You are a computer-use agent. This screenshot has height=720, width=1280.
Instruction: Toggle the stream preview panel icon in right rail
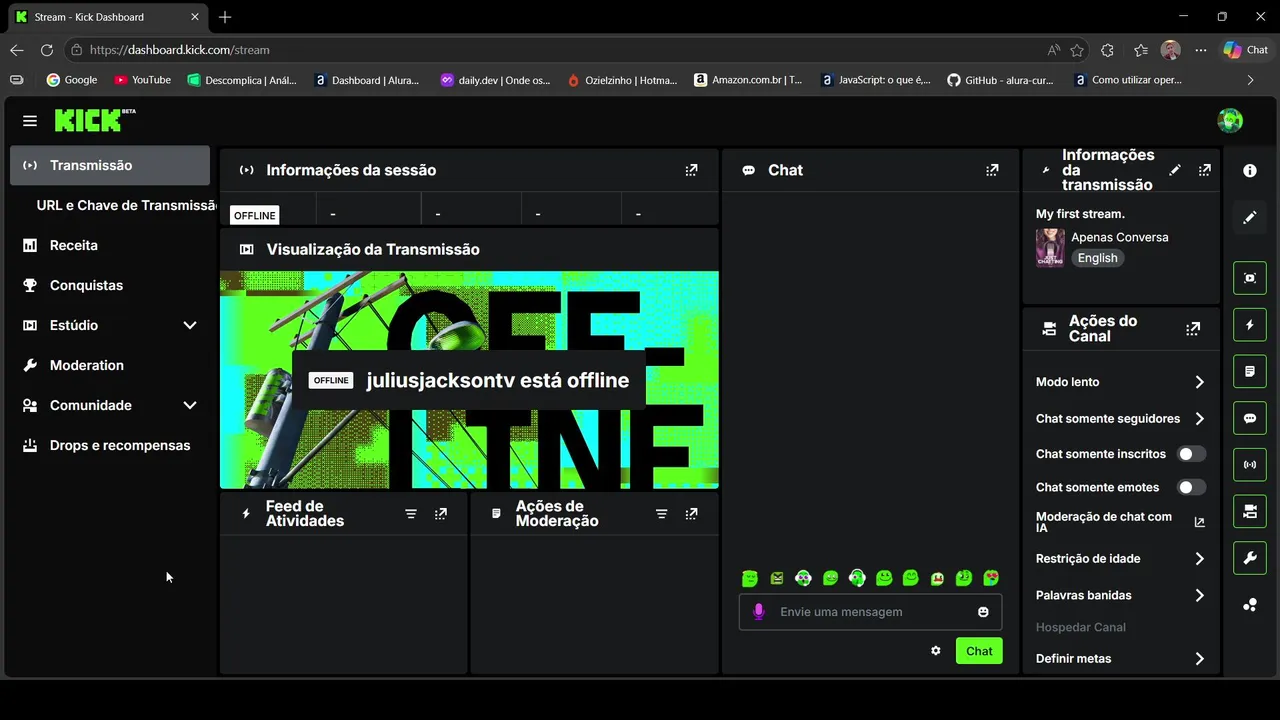[x=1250, y=278]
